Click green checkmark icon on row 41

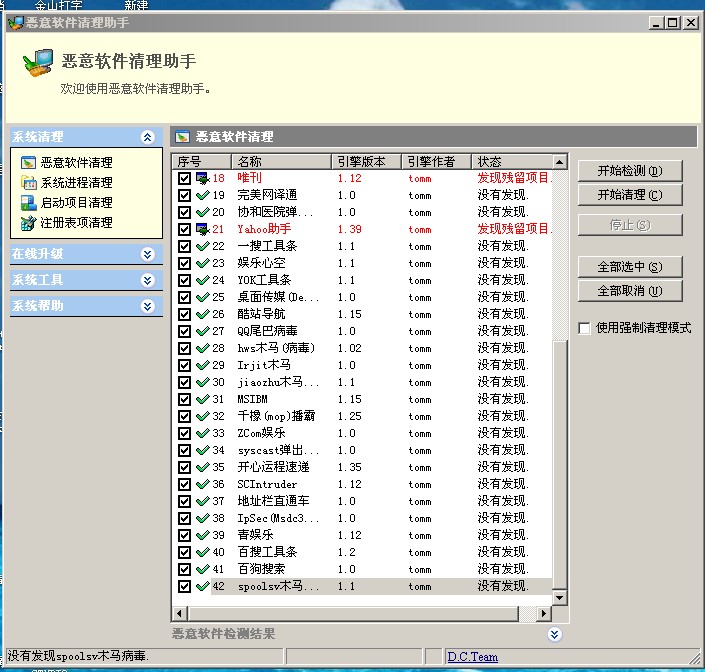pyautogui.click(x=203, y=569)
